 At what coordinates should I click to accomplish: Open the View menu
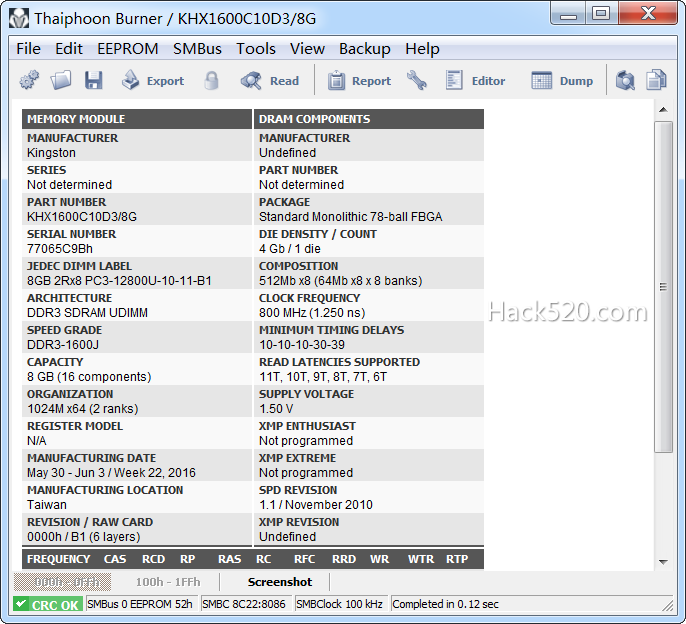307,49
